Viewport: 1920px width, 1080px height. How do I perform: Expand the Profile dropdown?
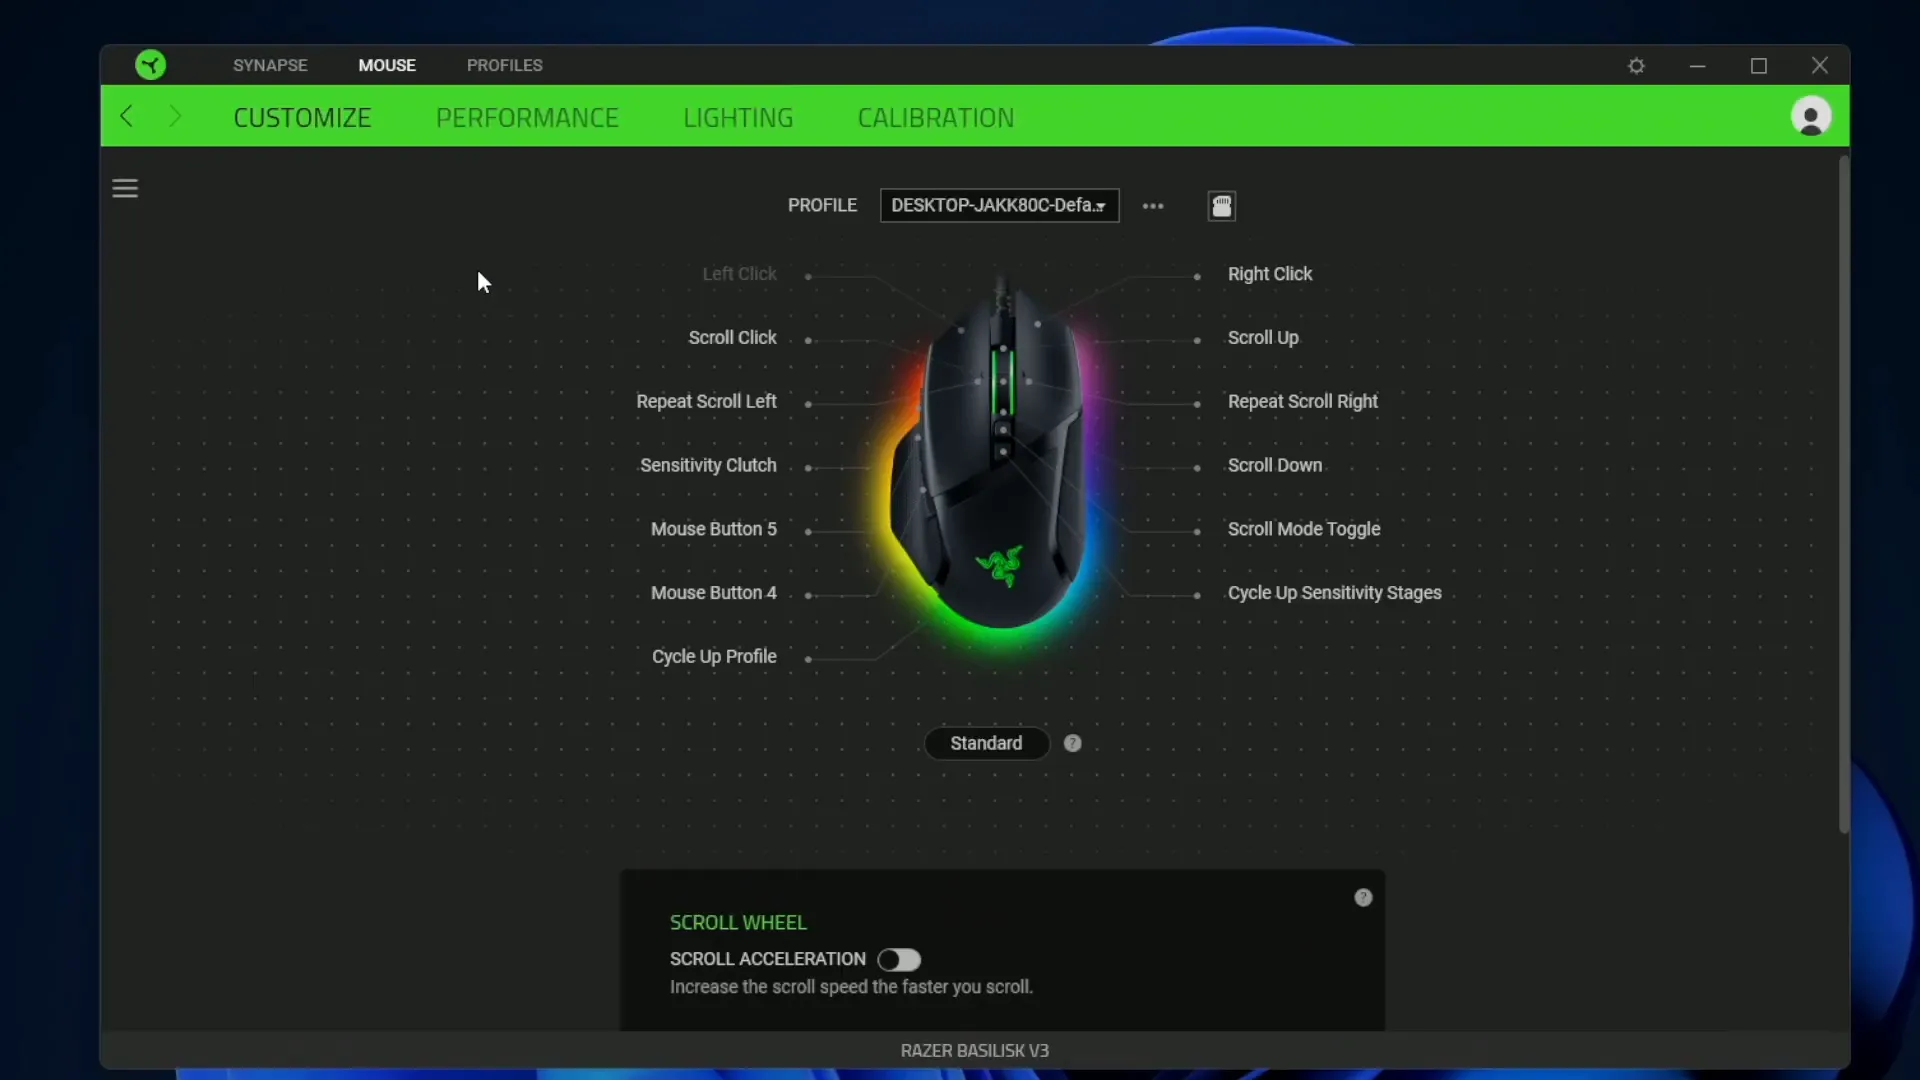(x=999, y=205)
